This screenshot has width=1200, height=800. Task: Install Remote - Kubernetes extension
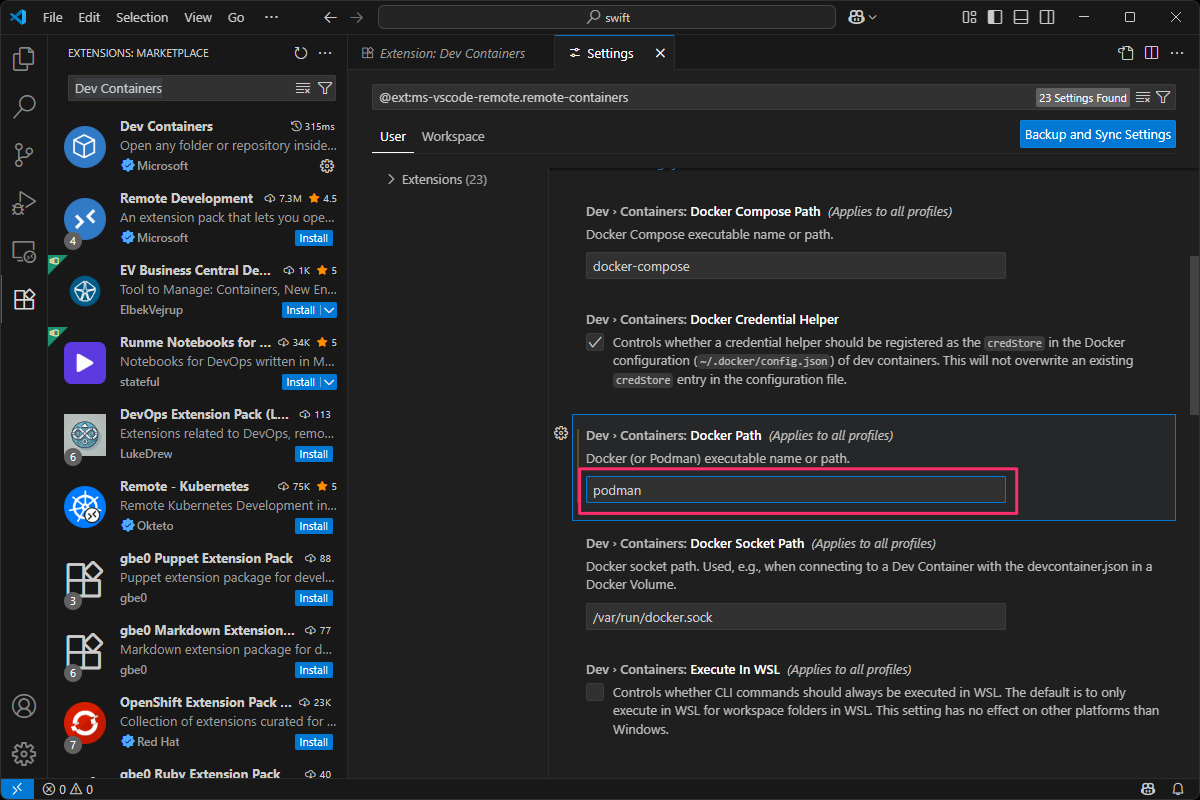click(x=314, y=526)
